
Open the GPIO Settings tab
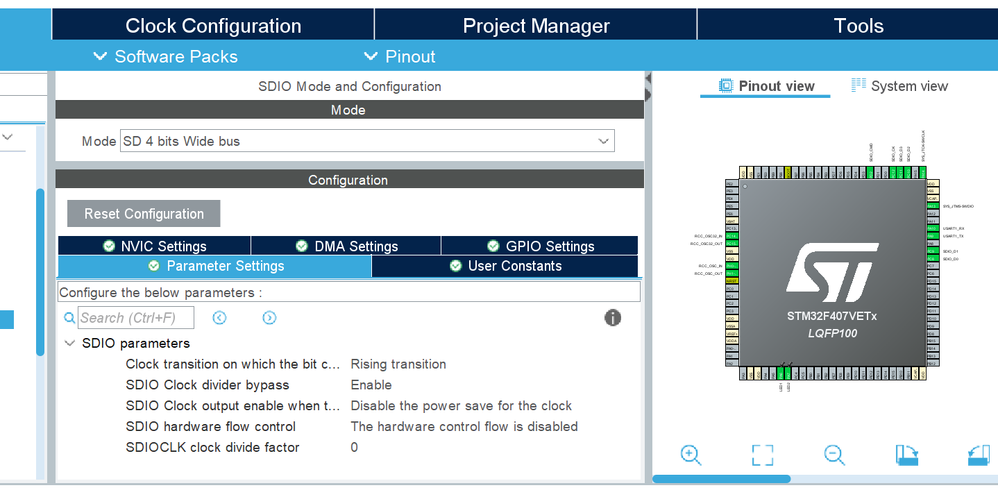tap(540, 246)
